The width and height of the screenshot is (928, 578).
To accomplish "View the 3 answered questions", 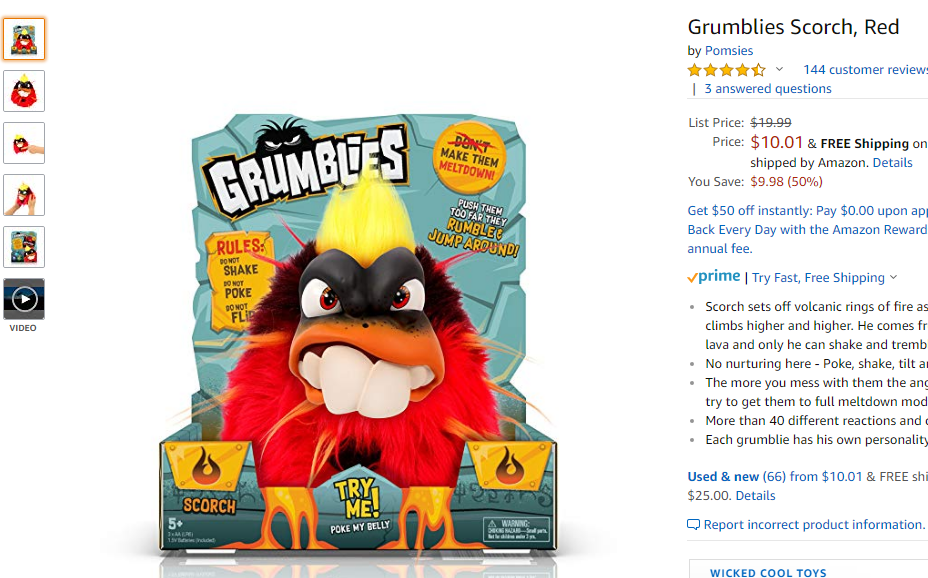I will [768, 89].
